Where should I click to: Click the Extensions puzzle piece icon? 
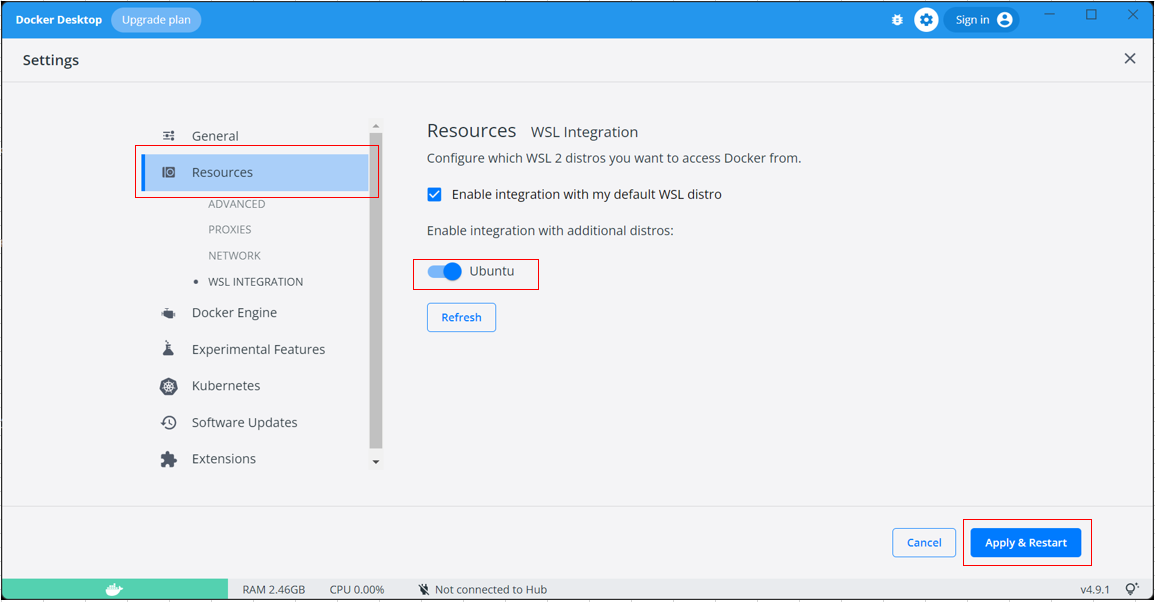[x=169, y=459]
